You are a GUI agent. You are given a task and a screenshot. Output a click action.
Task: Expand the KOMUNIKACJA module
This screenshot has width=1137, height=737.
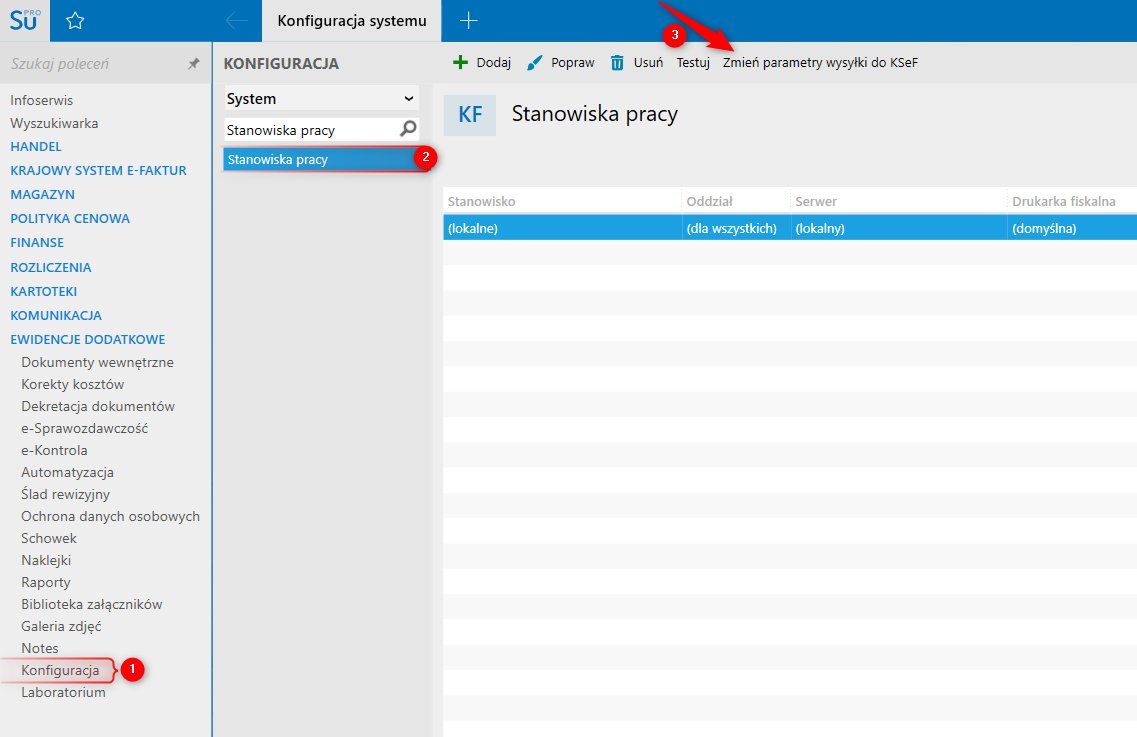pos(56,316)
